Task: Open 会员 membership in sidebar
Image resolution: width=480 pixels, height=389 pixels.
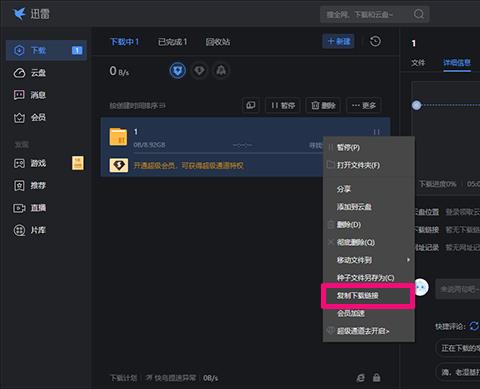Action: [x=29, y=117]
